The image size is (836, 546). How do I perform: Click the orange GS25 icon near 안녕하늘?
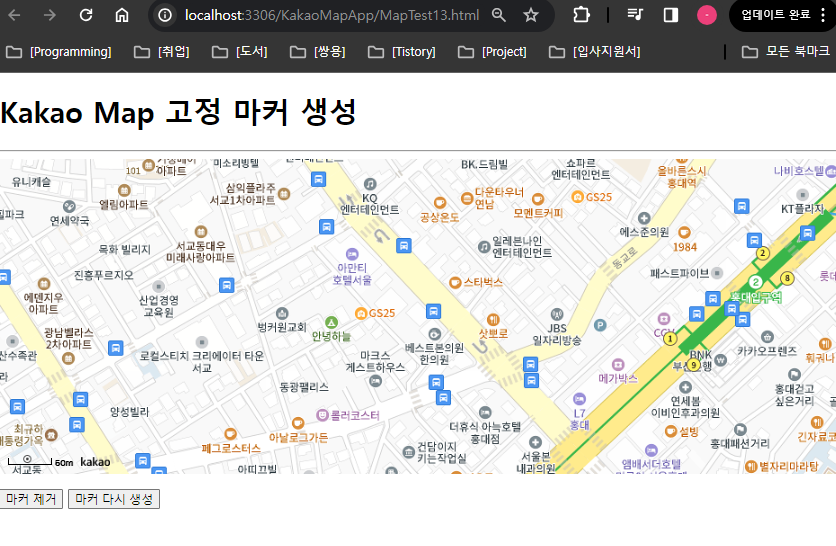point(361,313)
